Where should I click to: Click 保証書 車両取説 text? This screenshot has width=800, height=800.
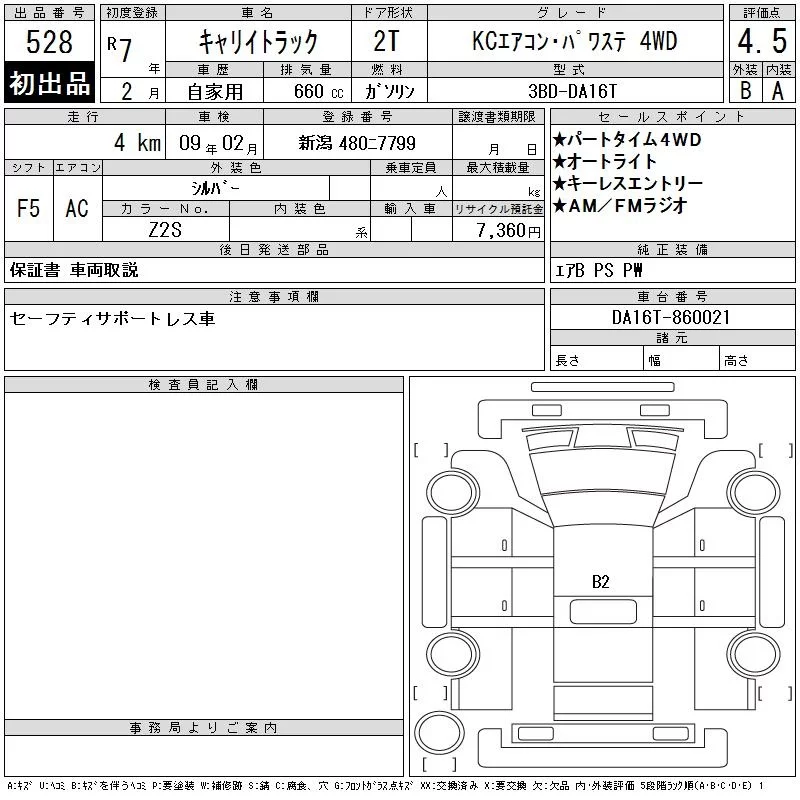(74, 270)
